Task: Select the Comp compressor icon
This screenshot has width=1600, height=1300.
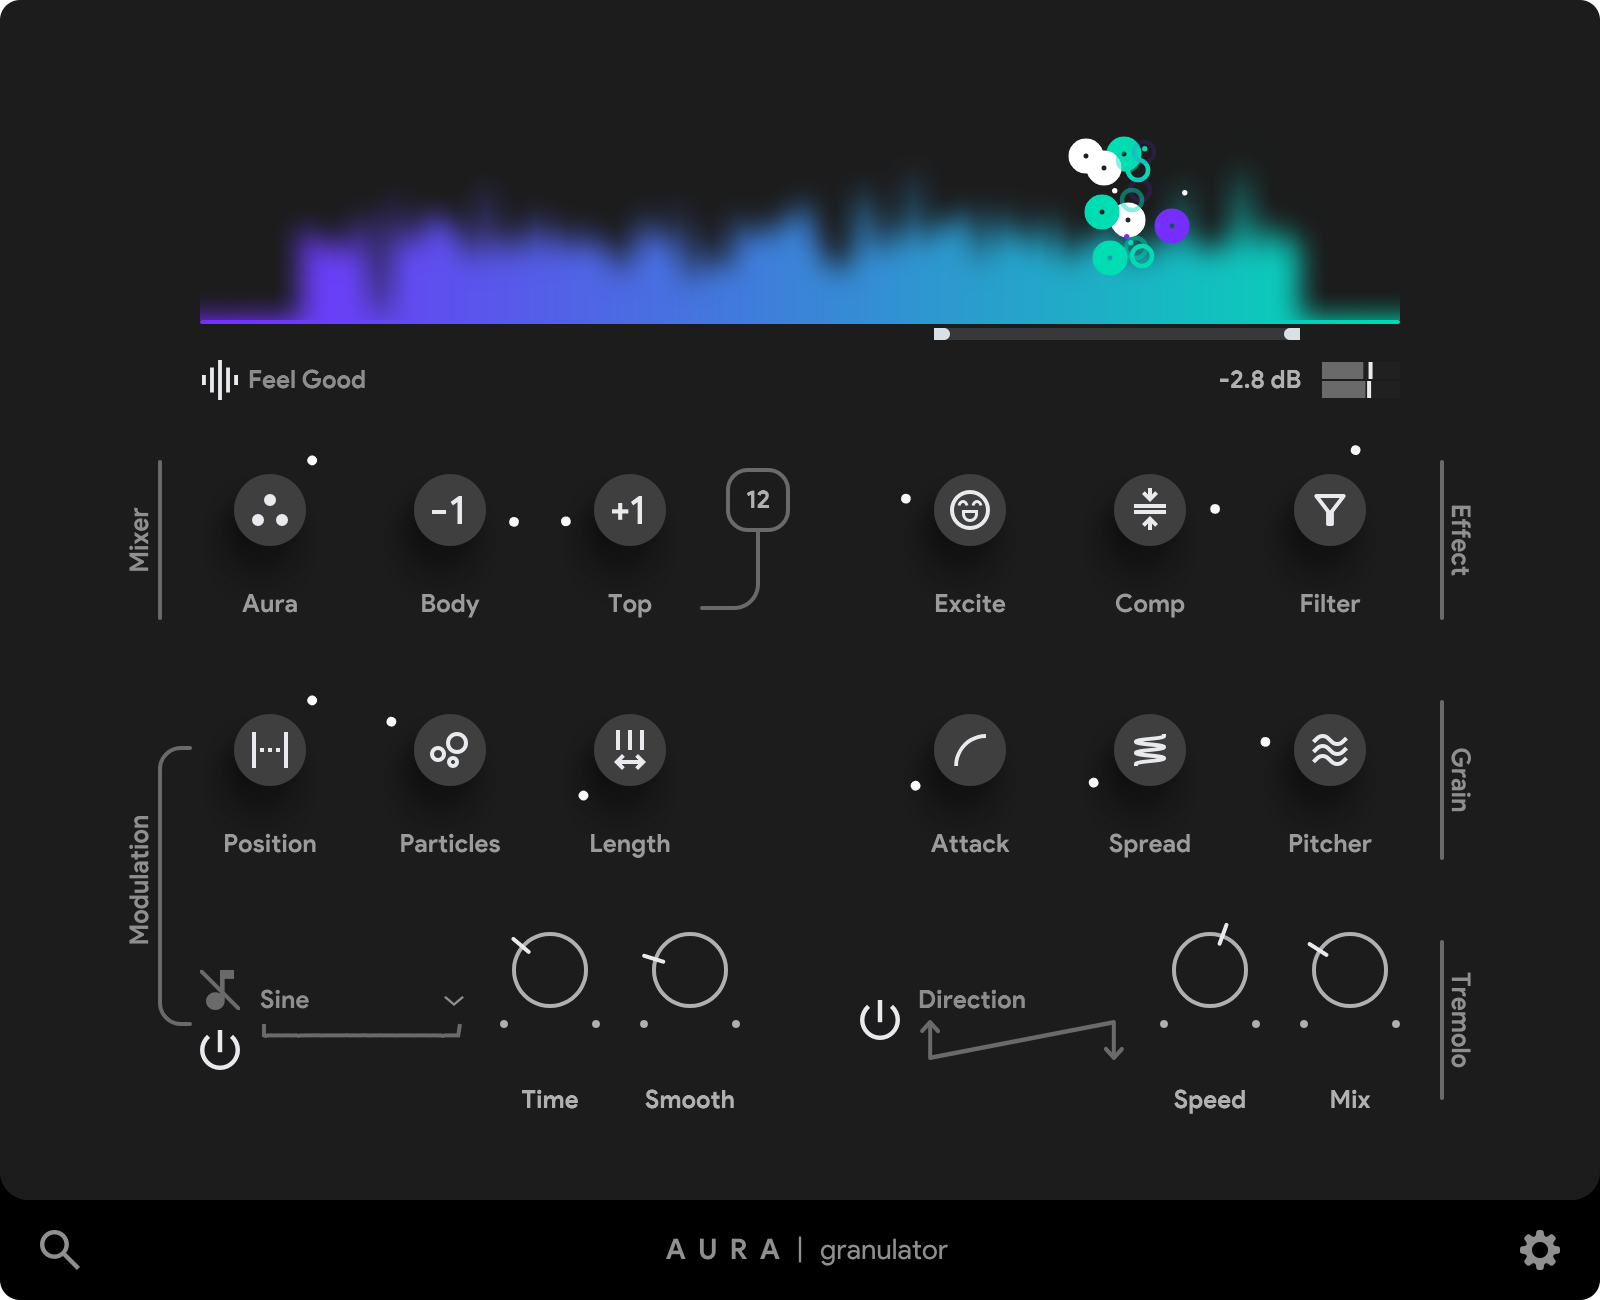Action: pyautogui.click(x=1149, y=510)
